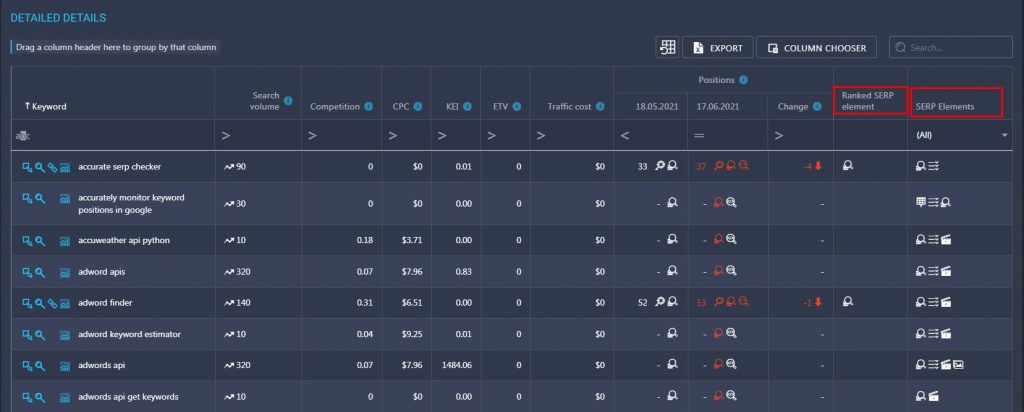Click the Positions info icon
Image resolution: width=1024 pixels, height=412 pixels.
coord(743,80)
